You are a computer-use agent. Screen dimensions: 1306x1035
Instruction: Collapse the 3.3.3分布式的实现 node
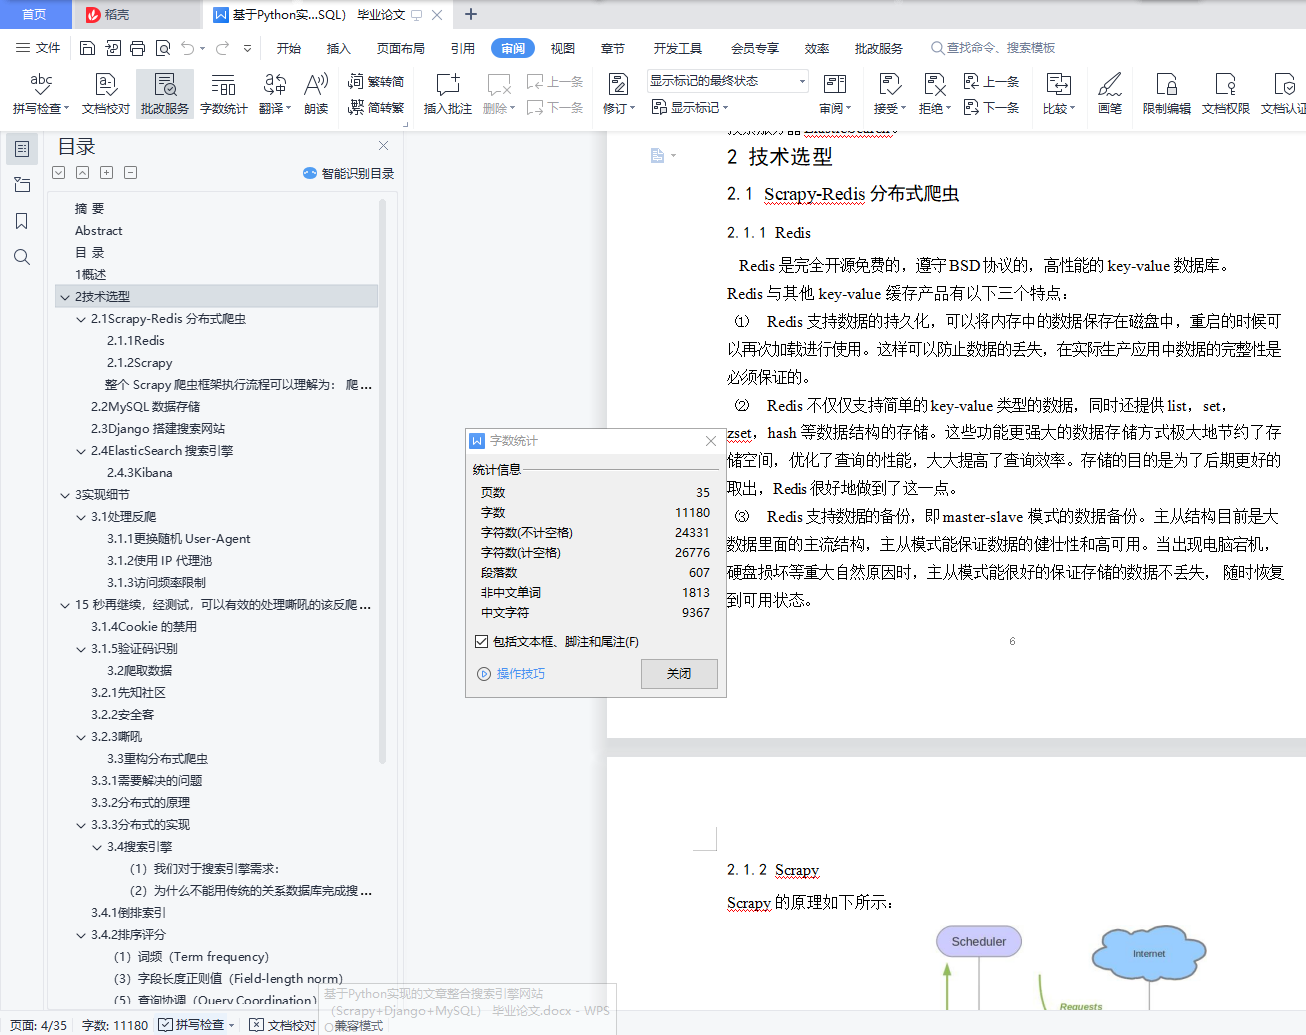(81, 825)
